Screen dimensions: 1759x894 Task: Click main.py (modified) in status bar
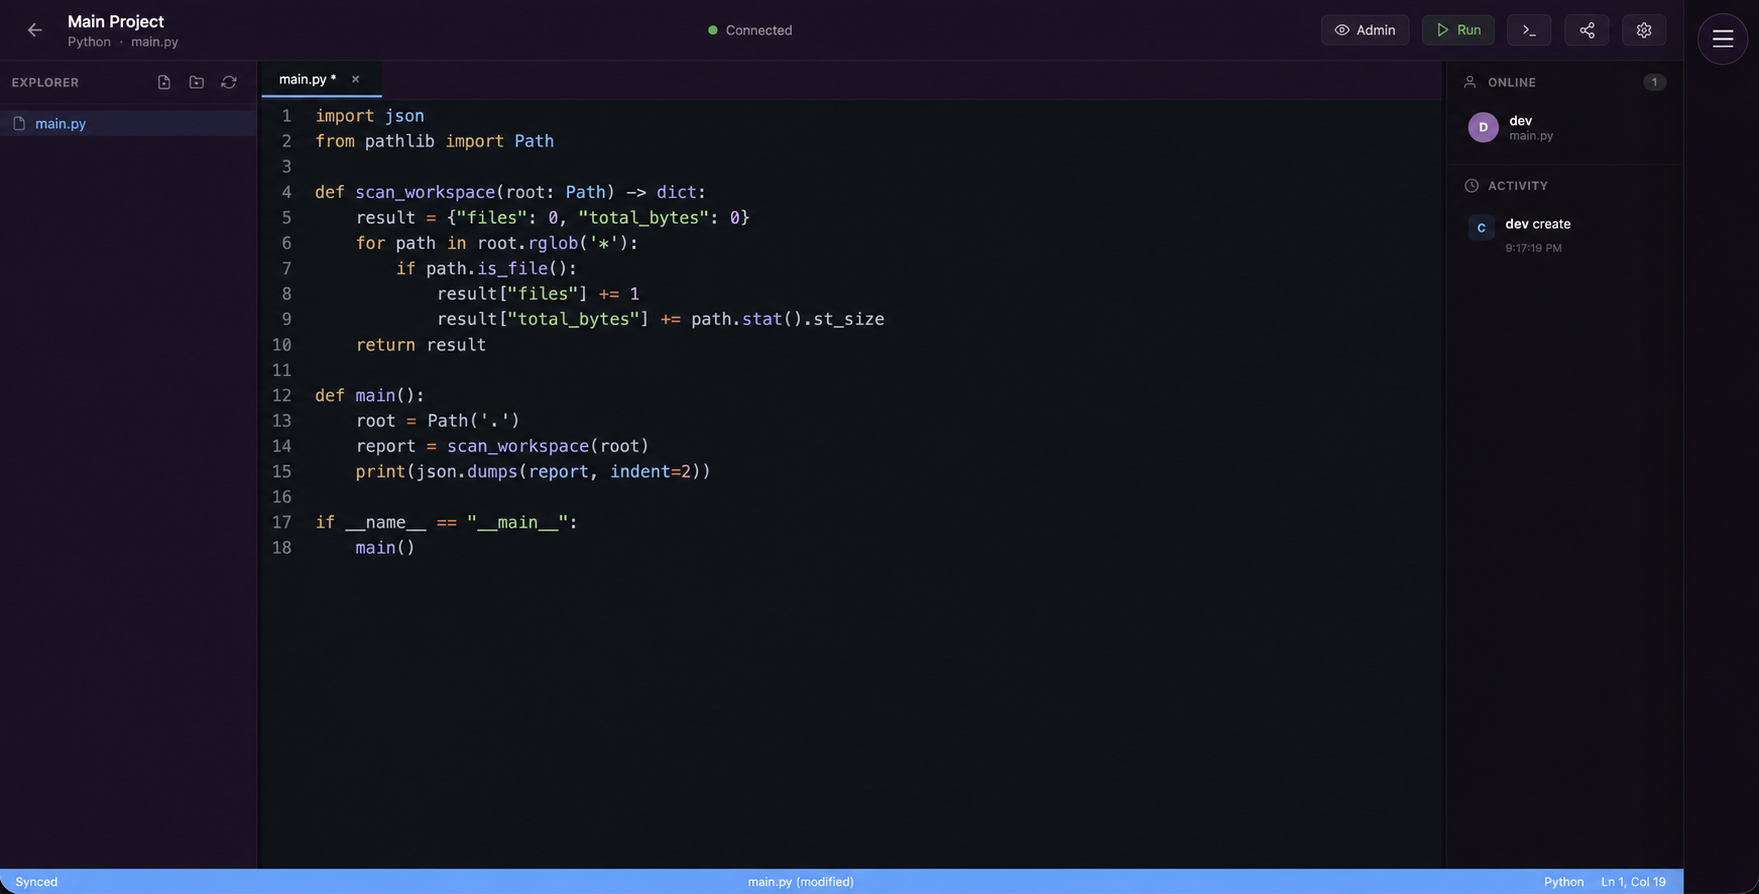click(x=801, y=882)
